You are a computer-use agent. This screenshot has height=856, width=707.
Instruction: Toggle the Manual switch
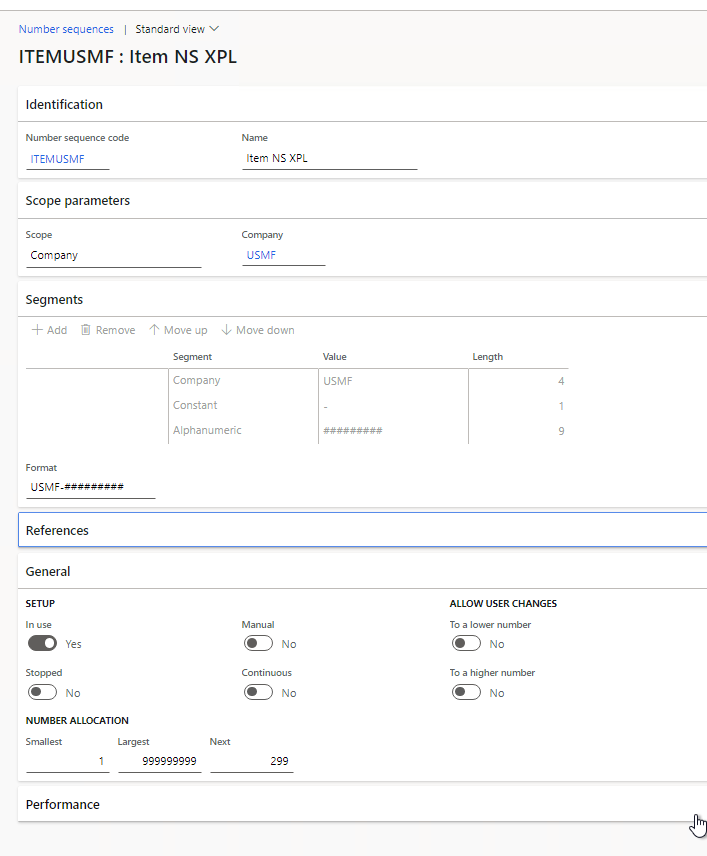(x=258, y=644)
